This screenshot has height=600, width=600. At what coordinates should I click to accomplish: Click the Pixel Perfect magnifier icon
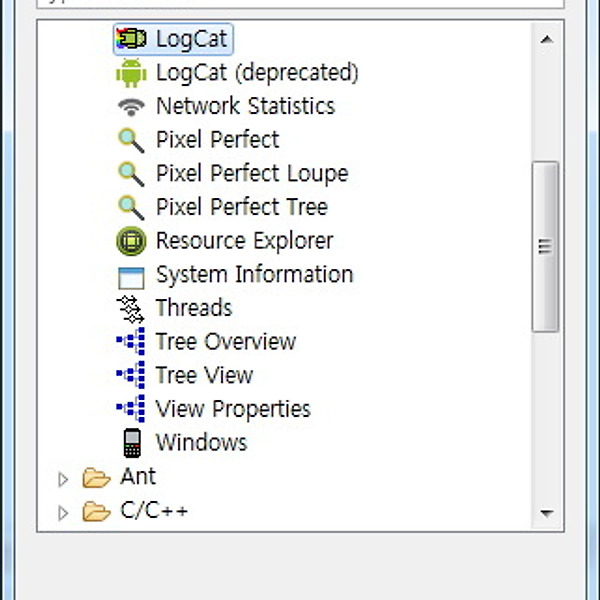[x=131, y=140]
